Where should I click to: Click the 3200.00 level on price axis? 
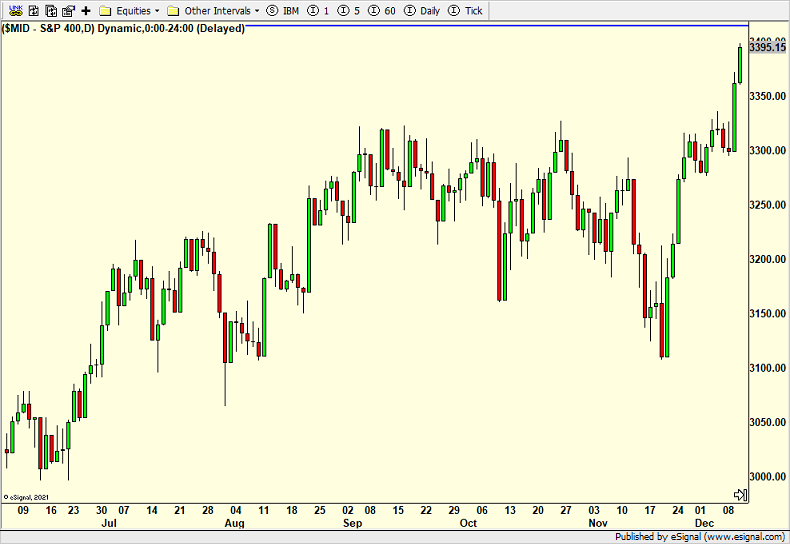click(x=766, y=259)
